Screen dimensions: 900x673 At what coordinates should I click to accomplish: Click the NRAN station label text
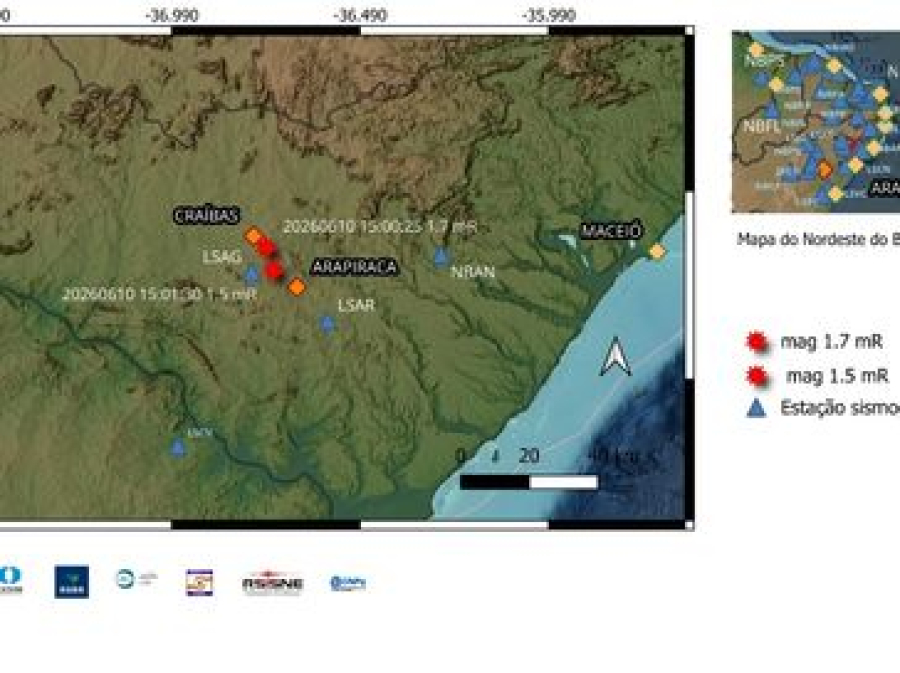(473, 272)
